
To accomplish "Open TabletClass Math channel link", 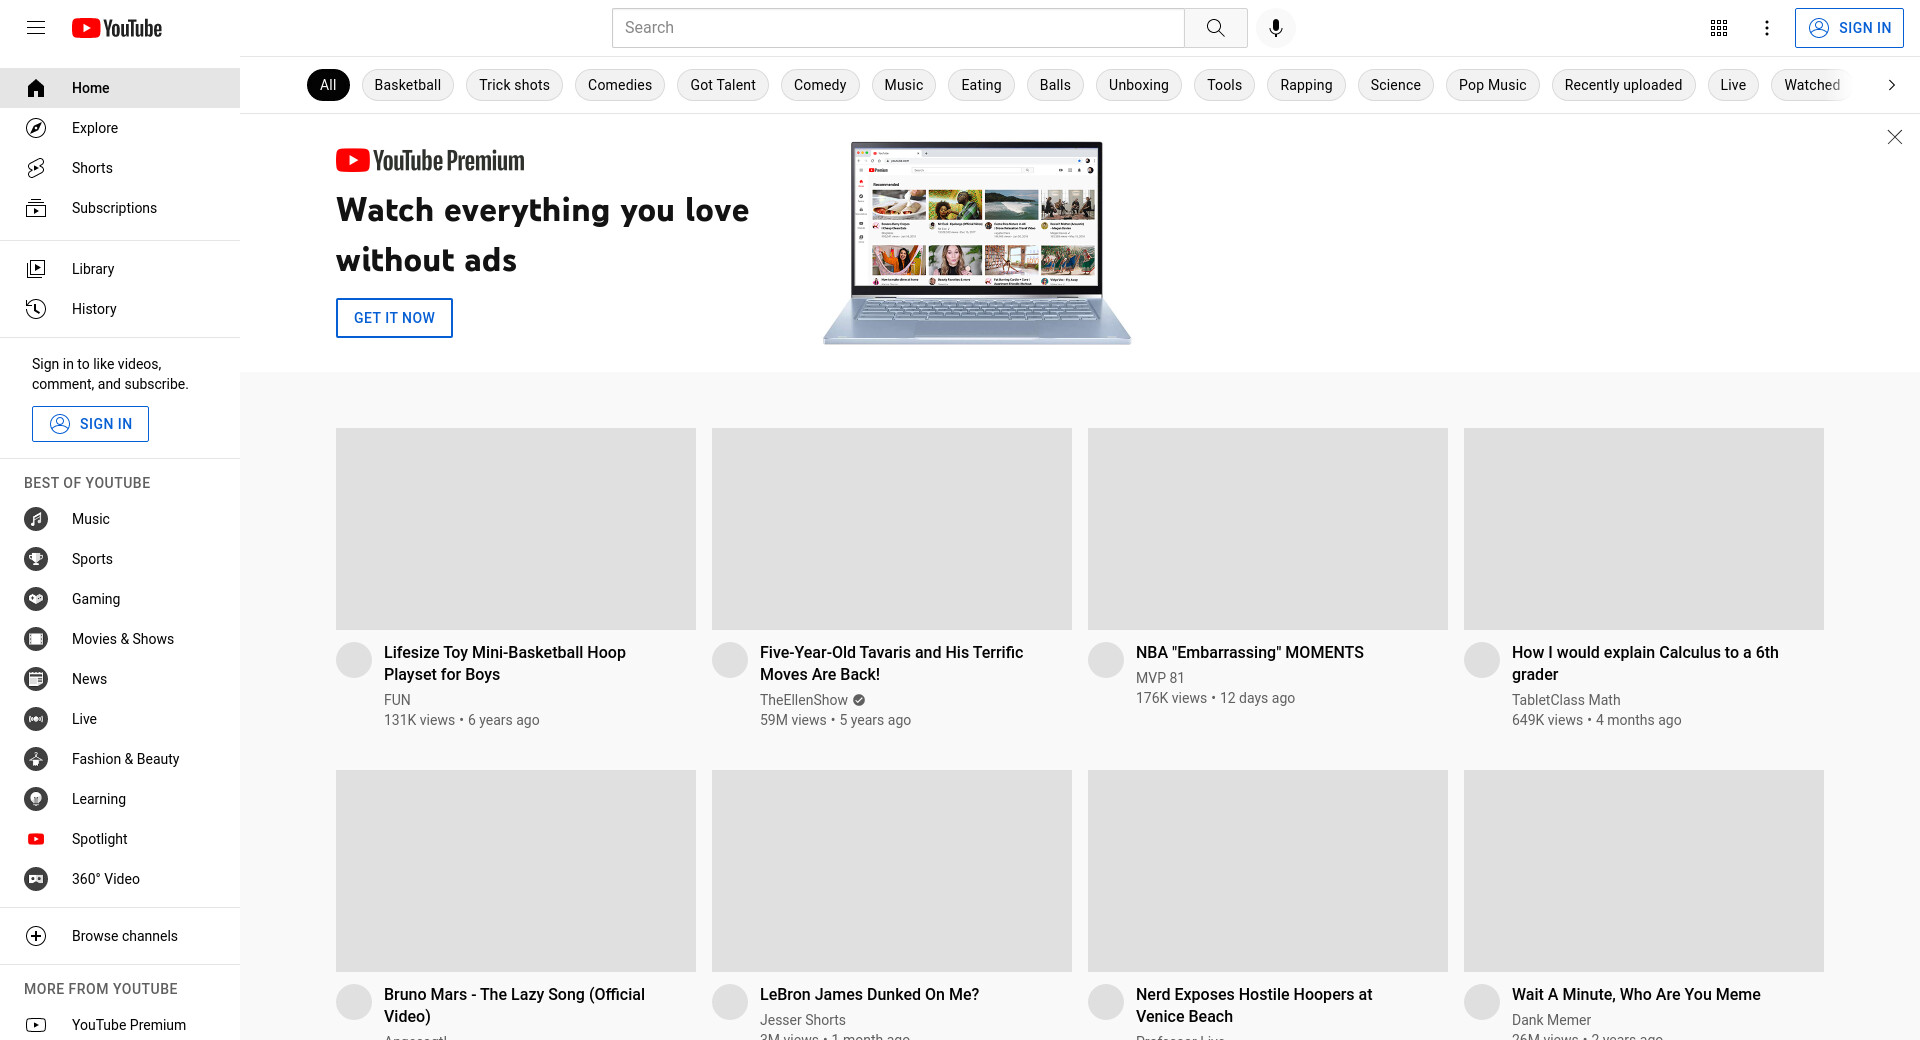I will [x=1566, y=700].
